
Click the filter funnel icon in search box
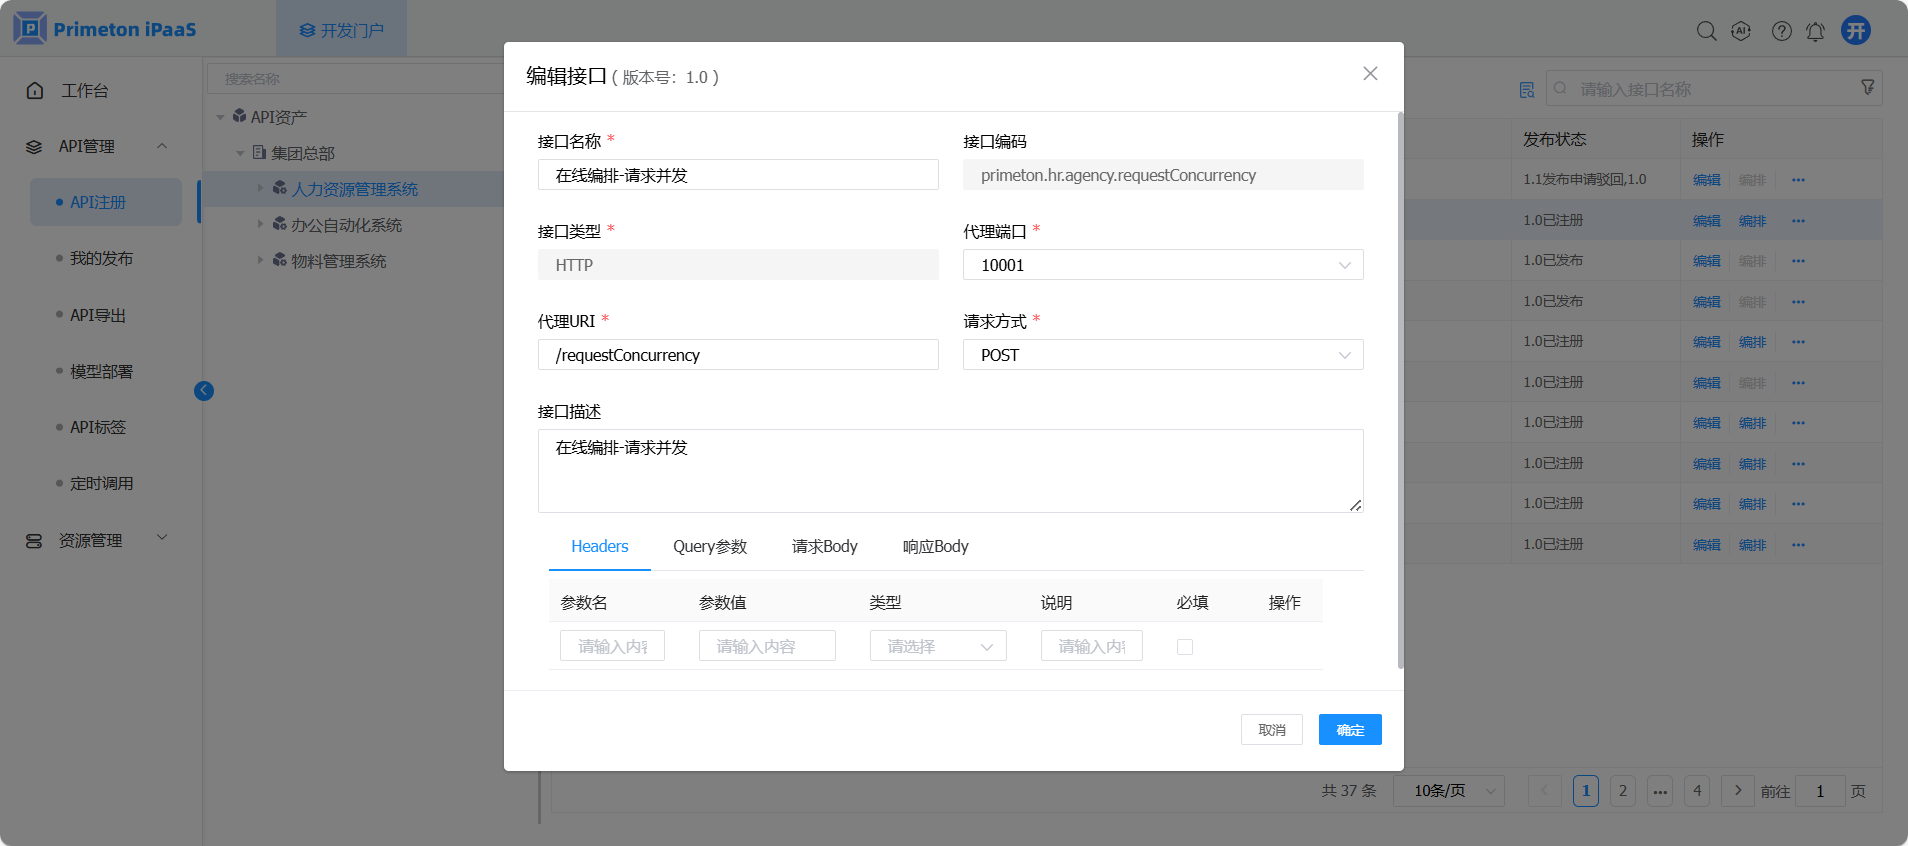tap(1867, 88)
